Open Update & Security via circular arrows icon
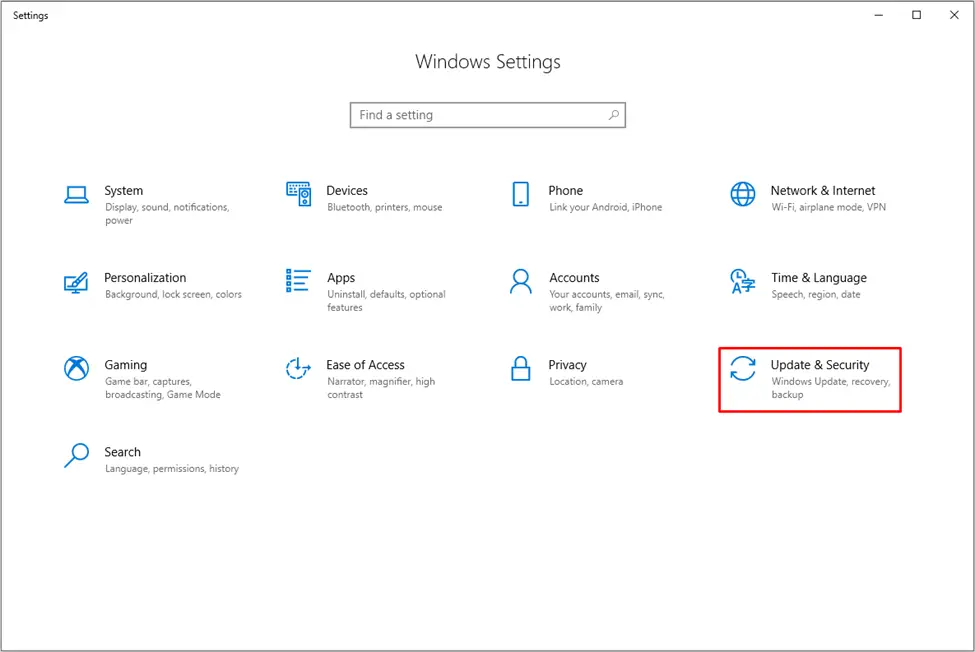This screenshot has height=652, width=975. (742, 369)
